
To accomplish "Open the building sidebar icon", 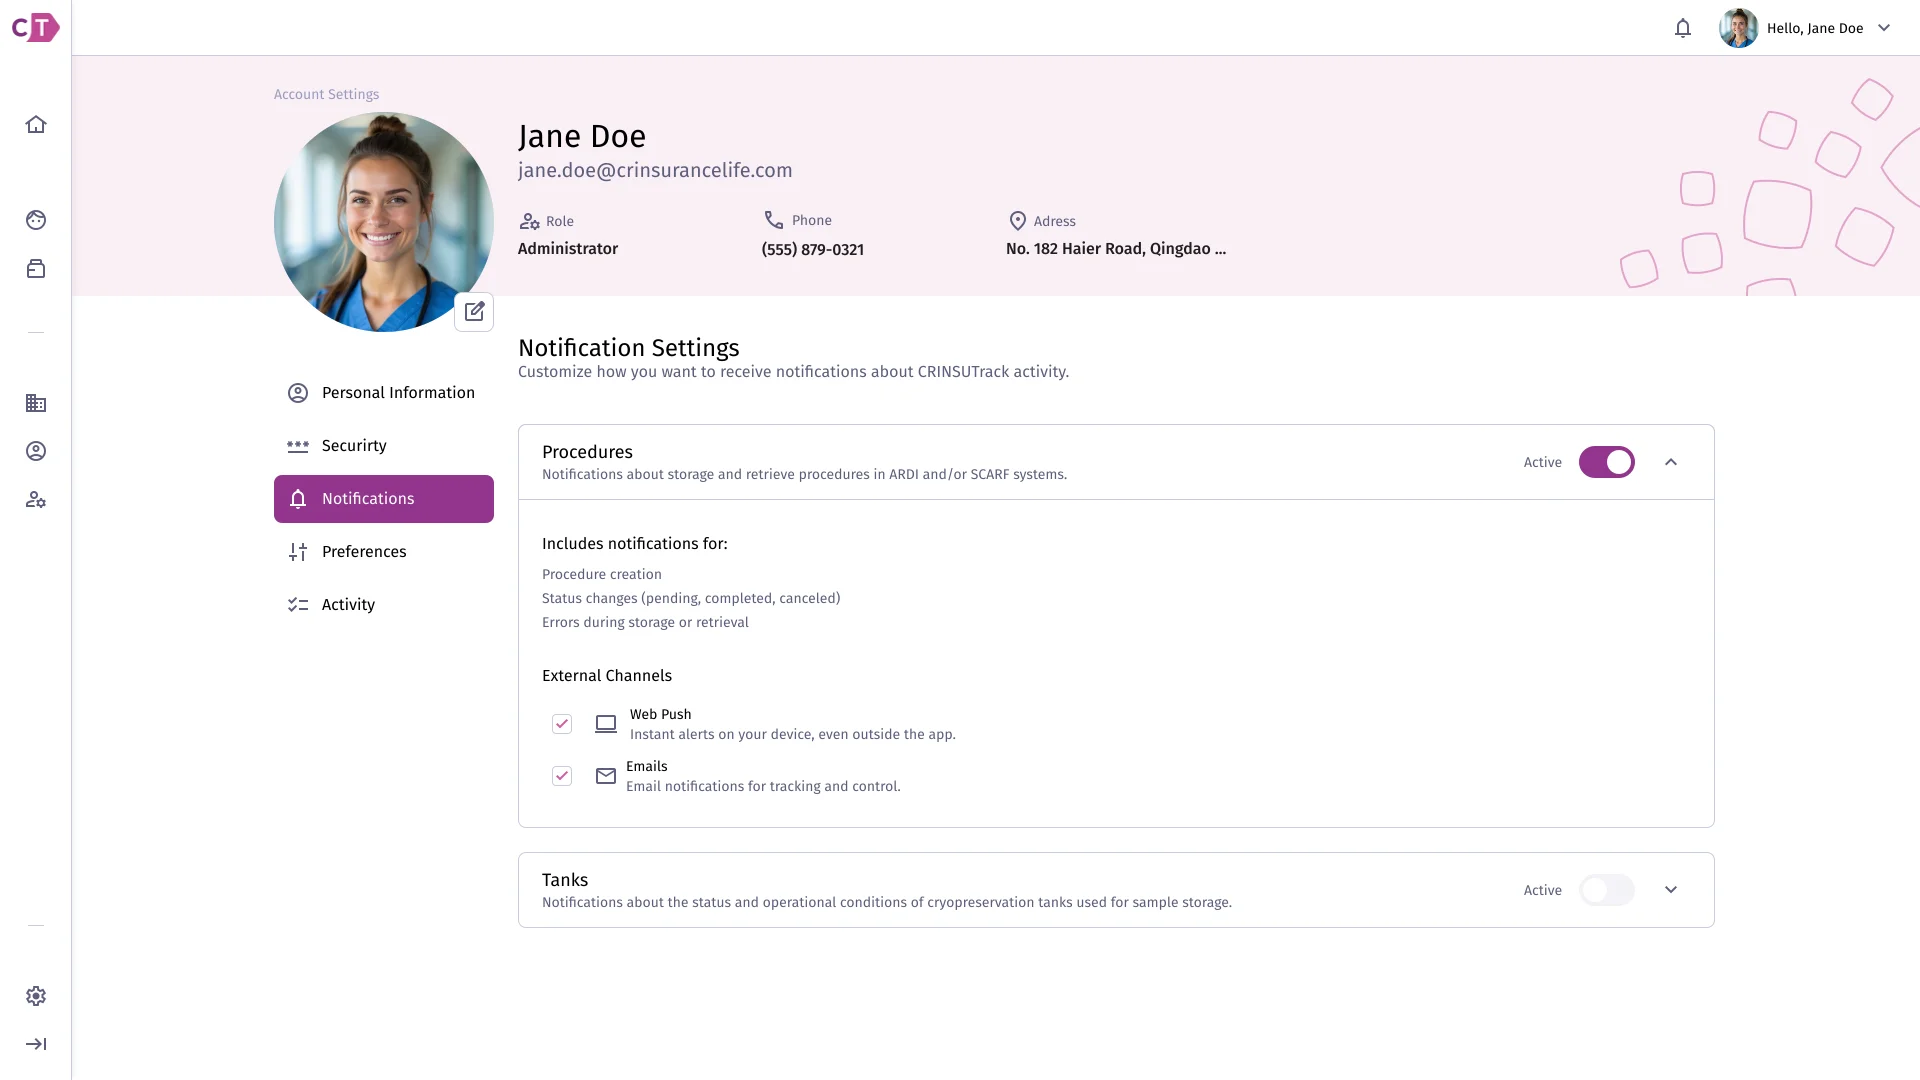I will coord(36,403).
